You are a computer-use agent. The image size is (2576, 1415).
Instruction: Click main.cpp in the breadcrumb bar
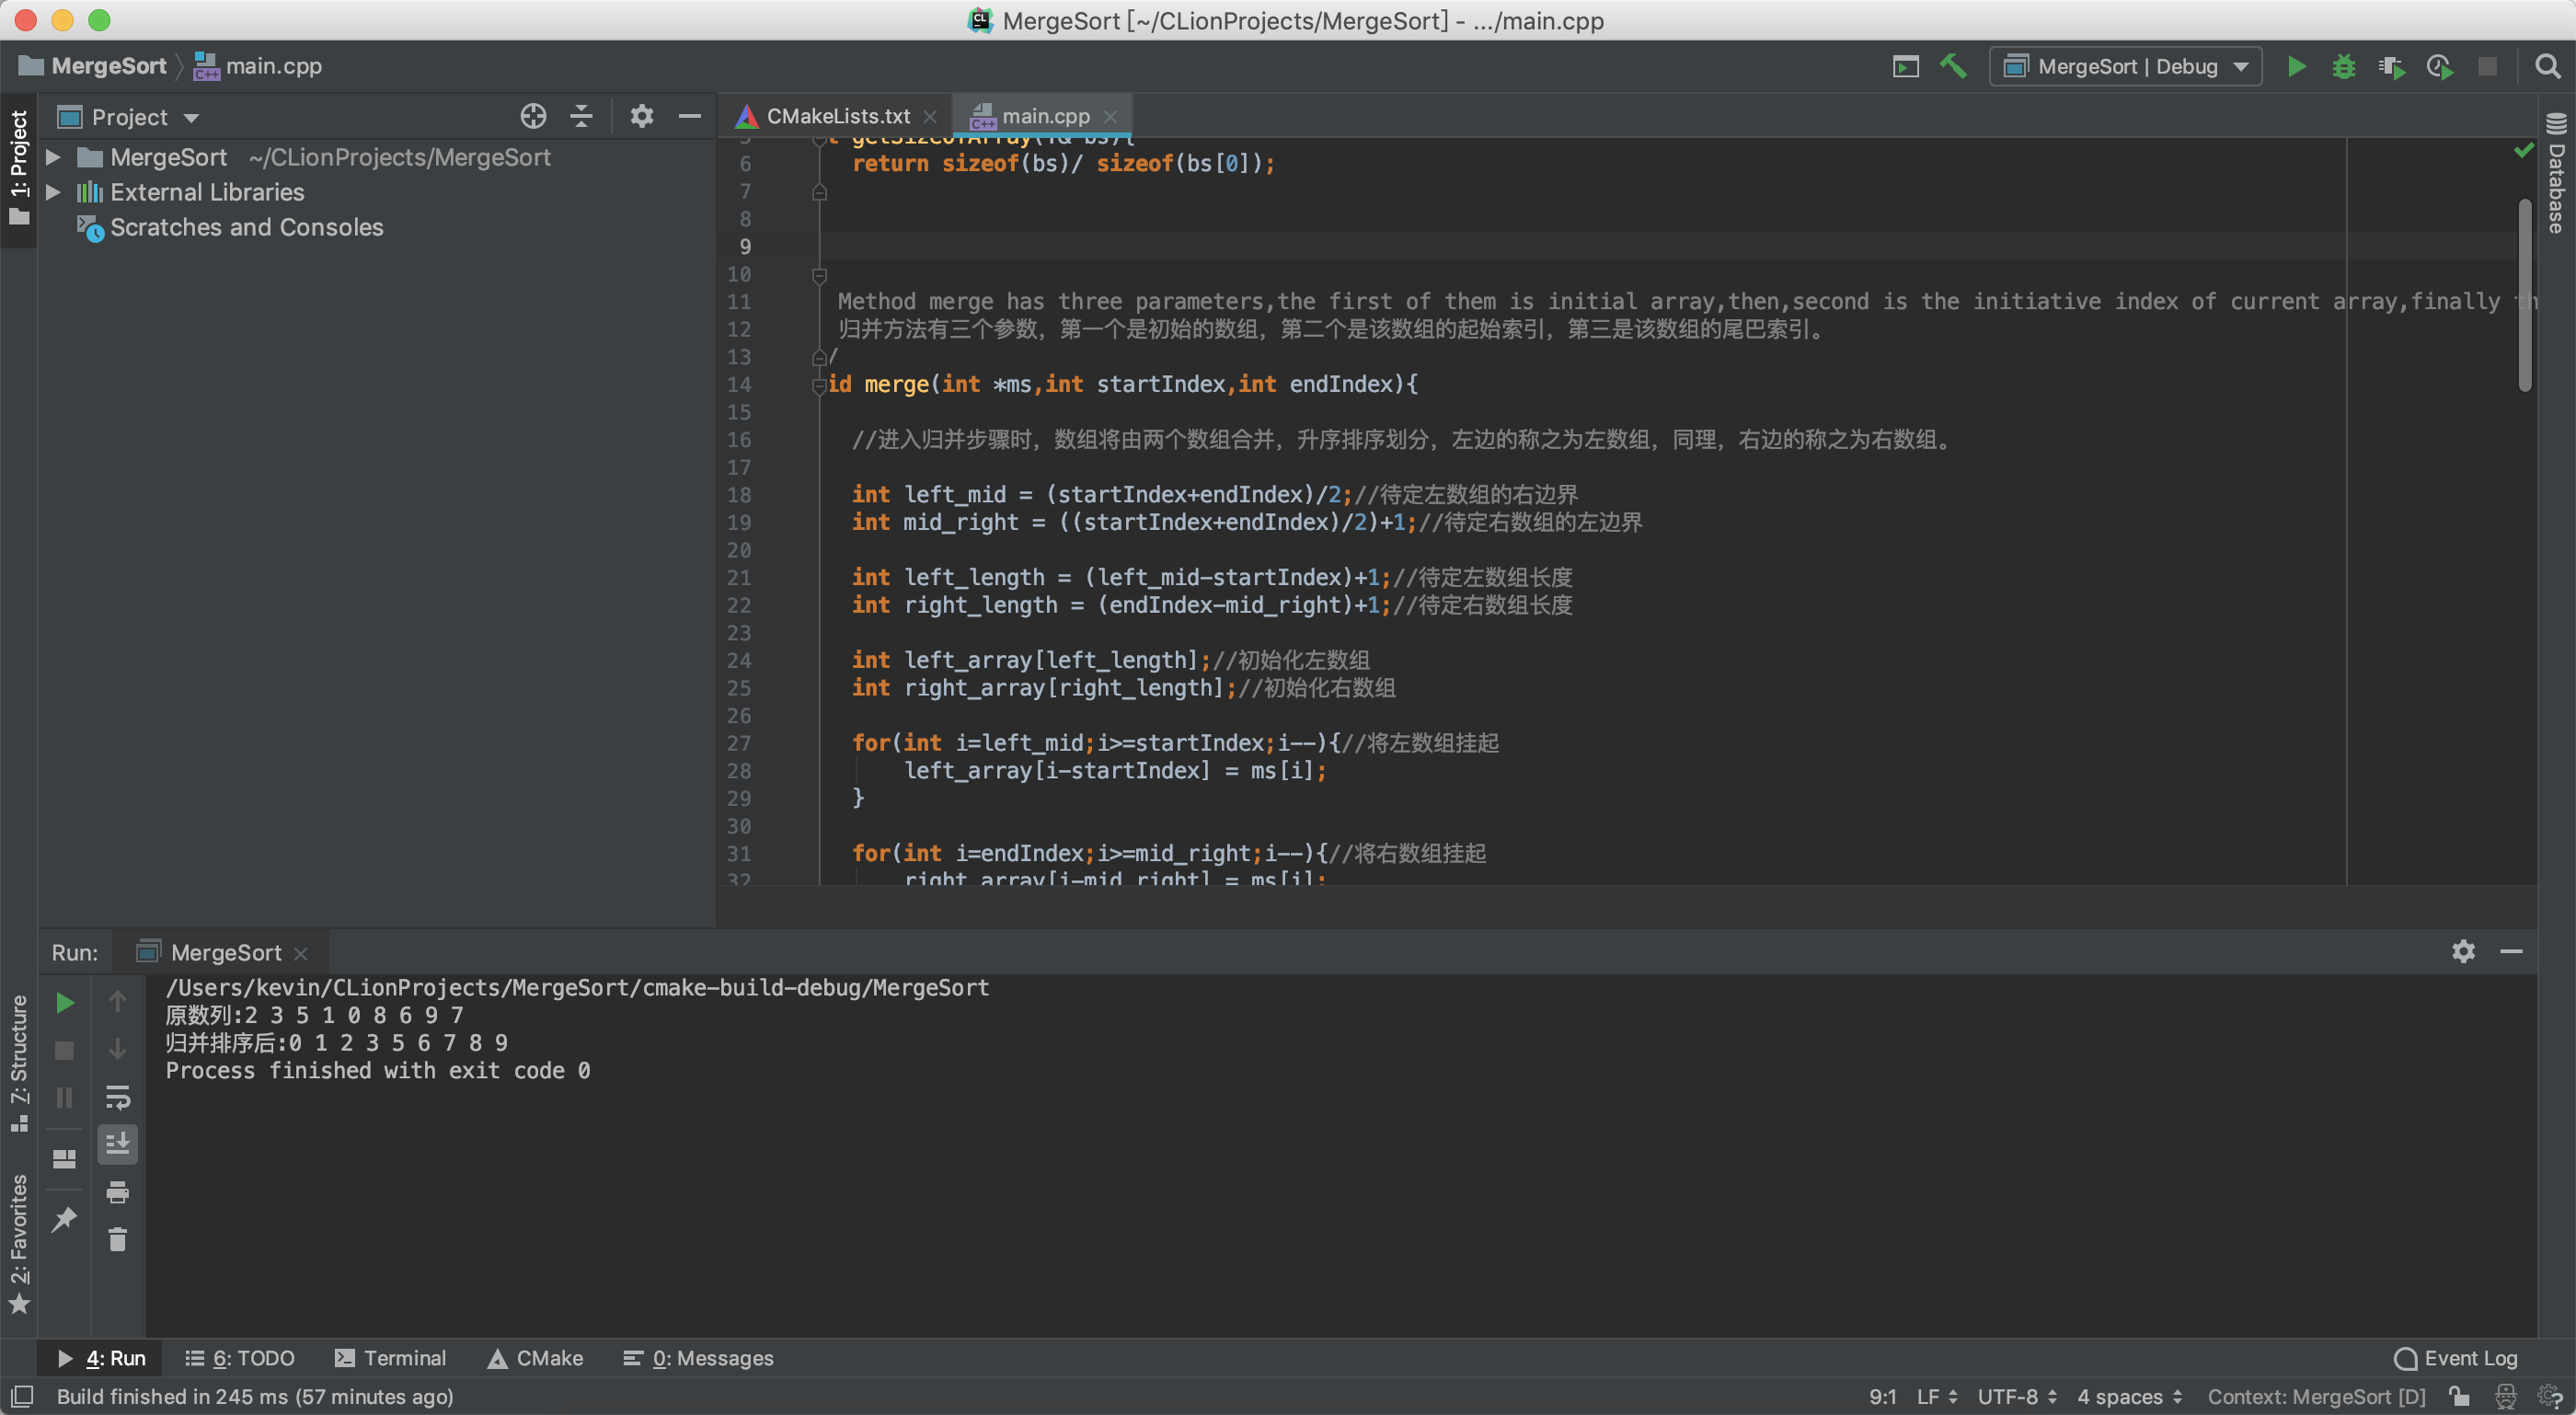click(257, 66)
